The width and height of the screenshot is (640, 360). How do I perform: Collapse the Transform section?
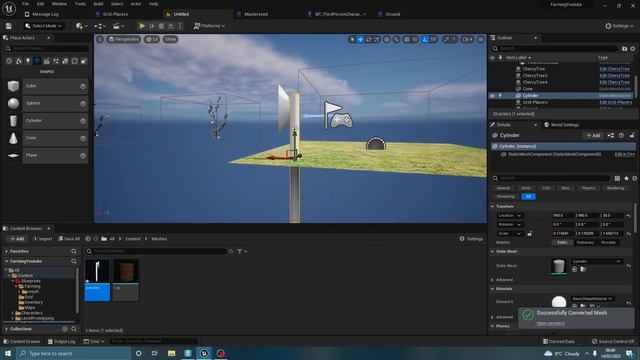click(493, 207)
